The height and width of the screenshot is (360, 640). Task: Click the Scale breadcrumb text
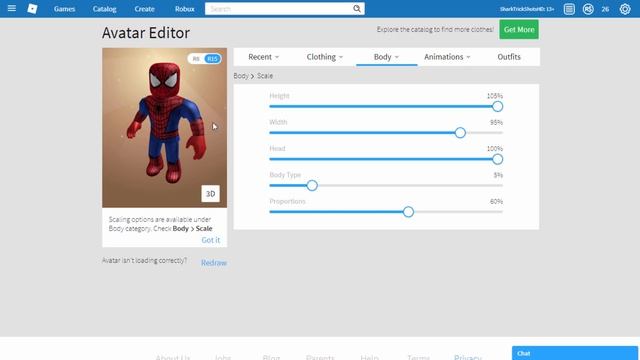point(265,76)
